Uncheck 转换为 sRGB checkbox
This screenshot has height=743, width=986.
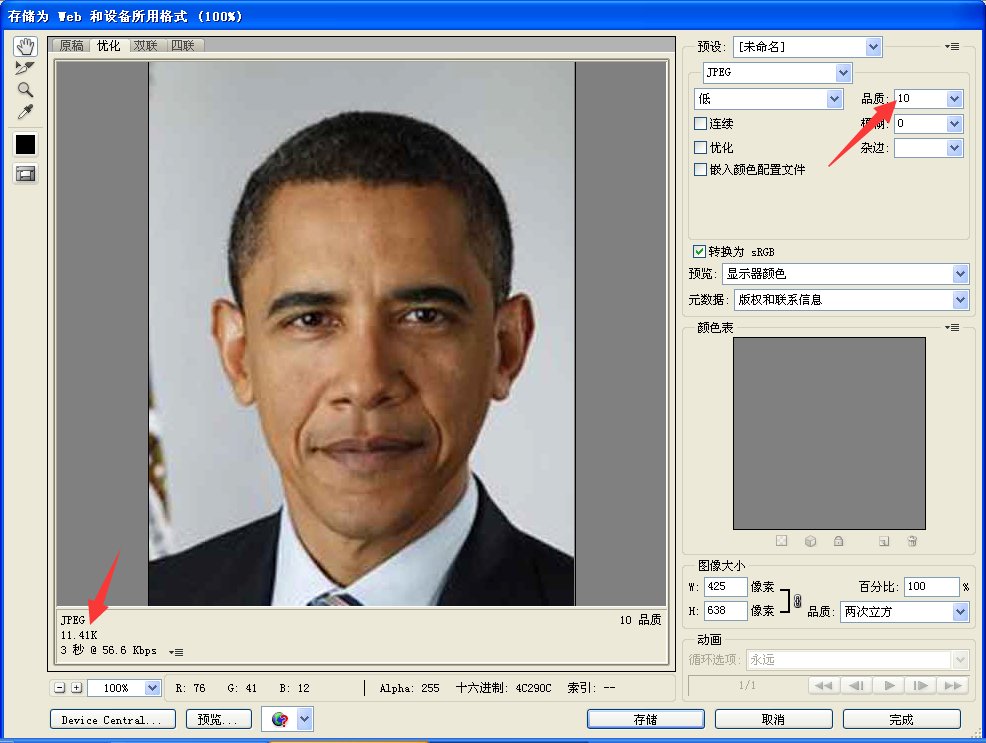coord(700,251)
